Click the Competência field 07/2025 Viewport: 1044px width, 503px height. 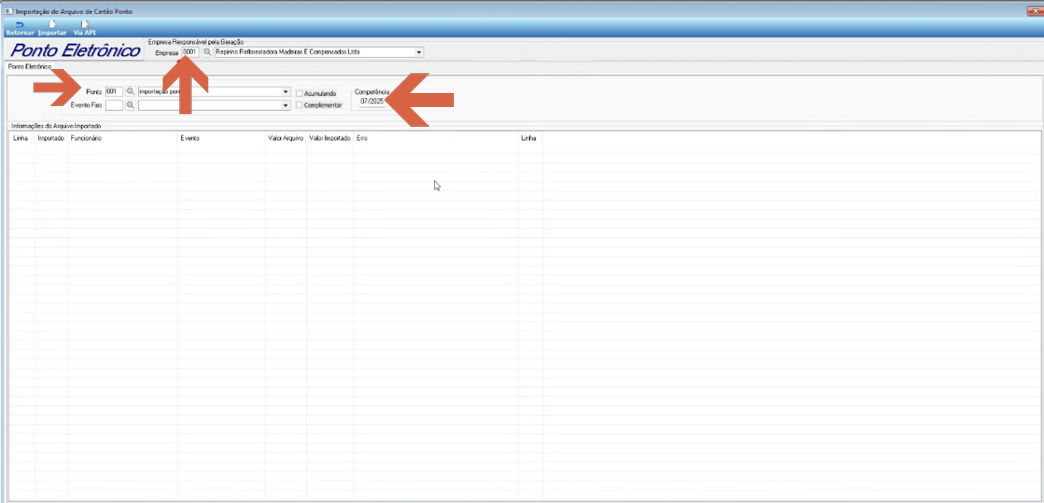tap(372, 101)
